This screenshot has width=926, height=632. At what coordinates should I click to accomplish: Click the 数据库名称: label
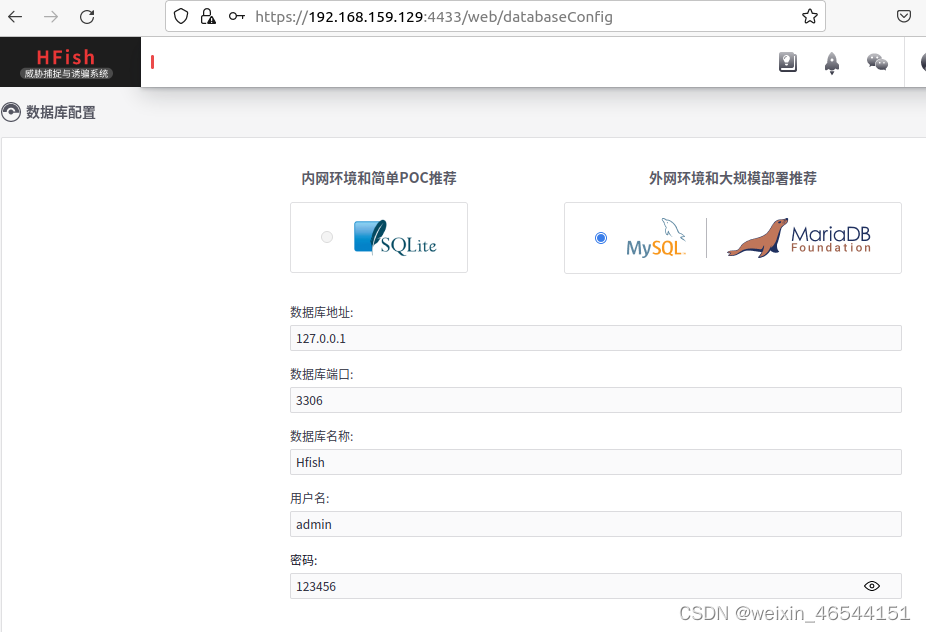pyautogui.click(x=322, y=436)
